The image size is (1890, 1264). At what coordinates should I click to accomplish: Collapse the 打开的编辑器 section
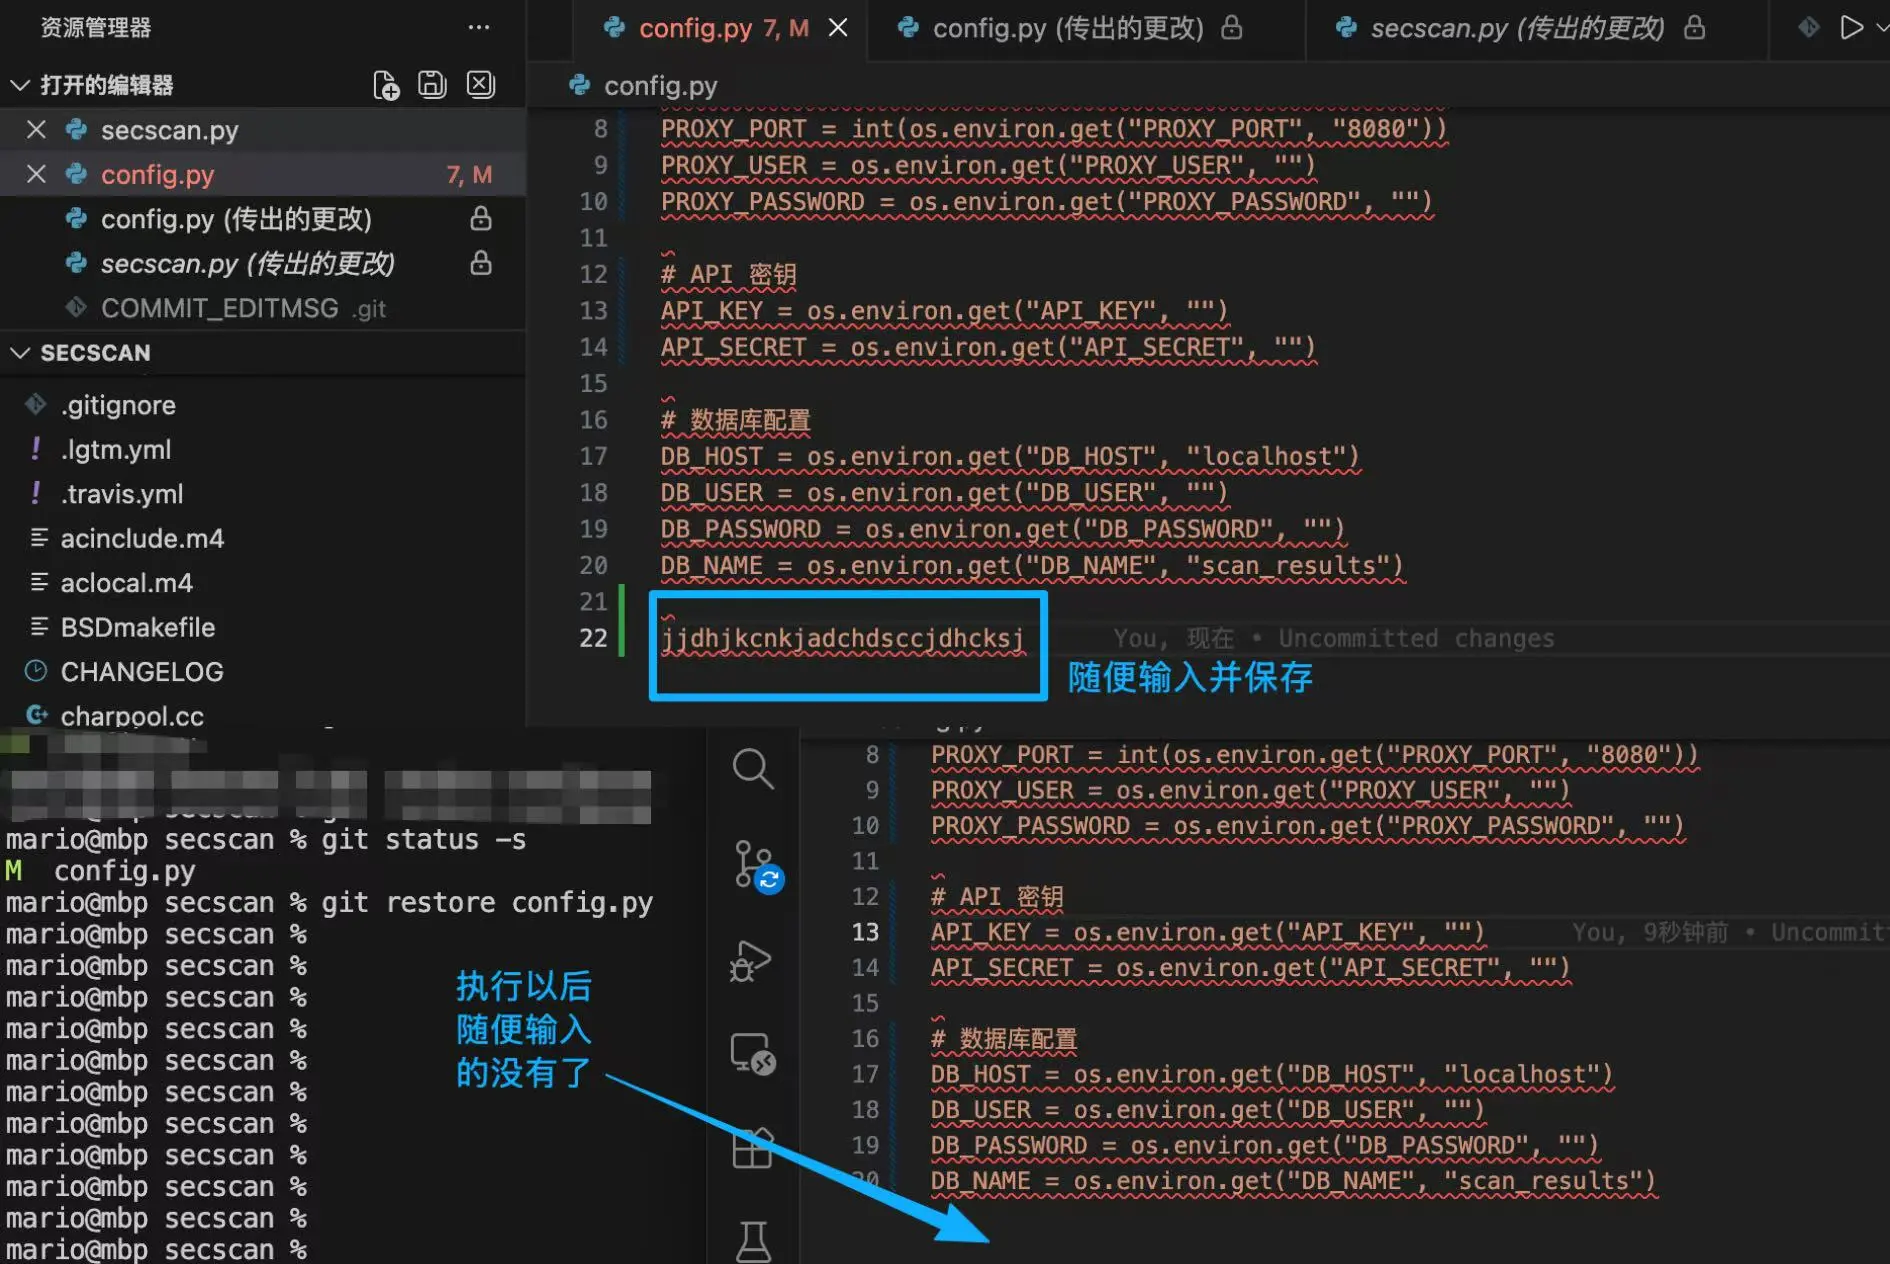[x=20, y=85]
